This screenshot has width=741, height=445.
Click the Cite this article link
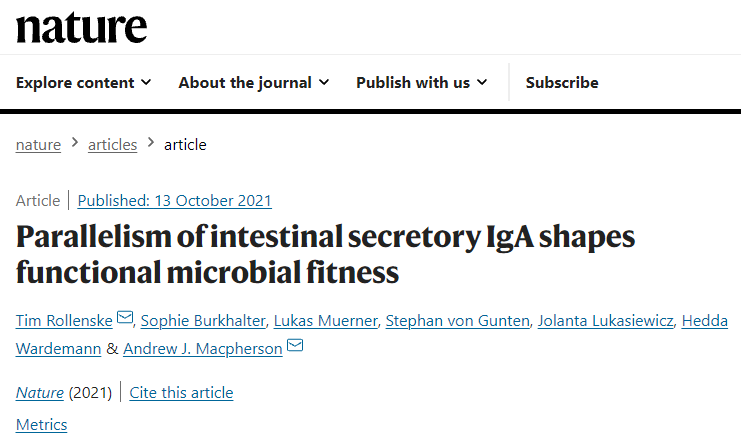pos(181,393)
